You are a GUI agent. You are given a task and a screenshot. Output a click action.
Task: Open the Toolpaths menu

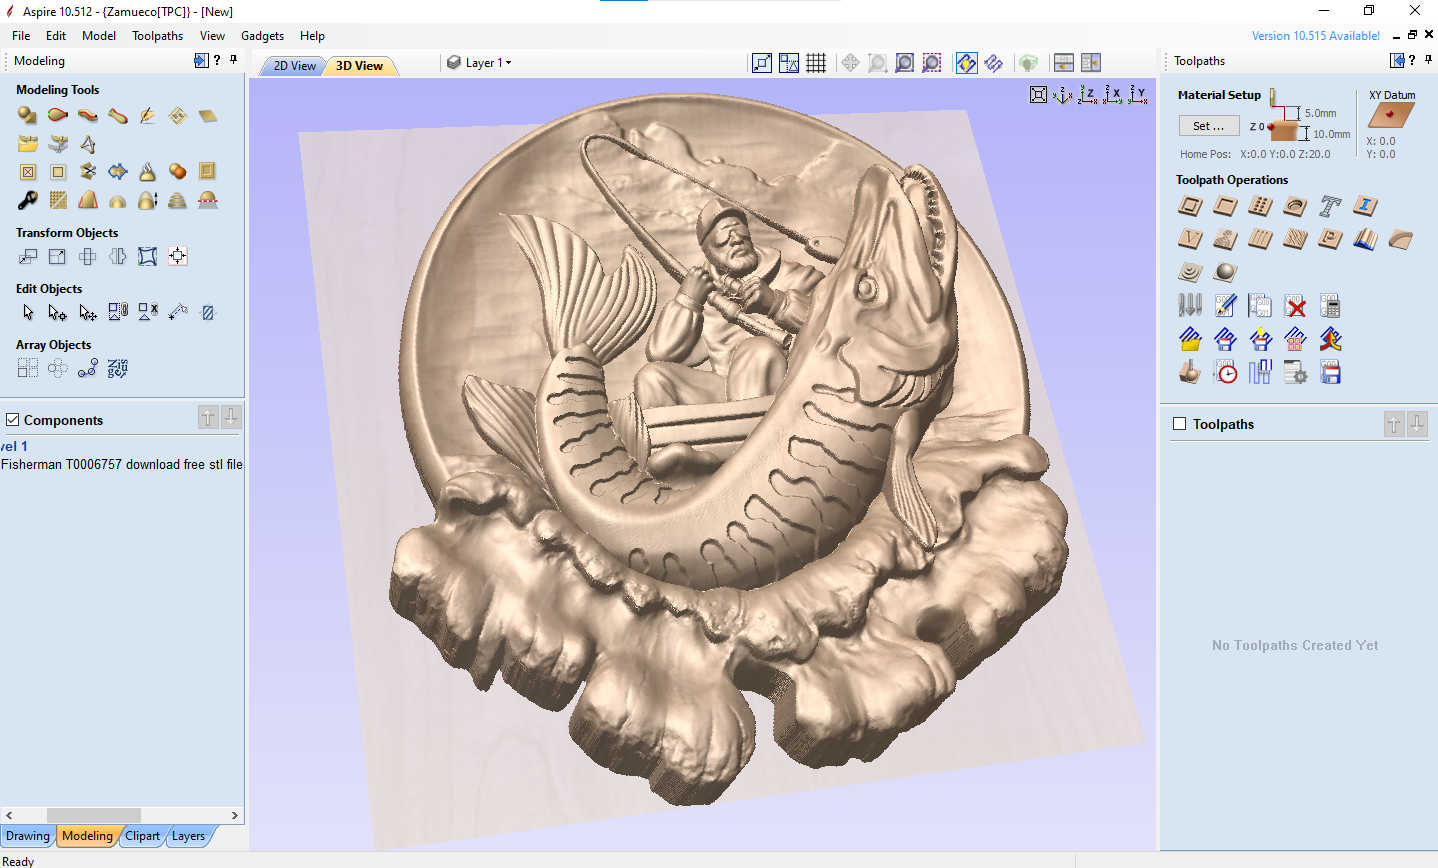pyautogui.click(x=157, y=36)
